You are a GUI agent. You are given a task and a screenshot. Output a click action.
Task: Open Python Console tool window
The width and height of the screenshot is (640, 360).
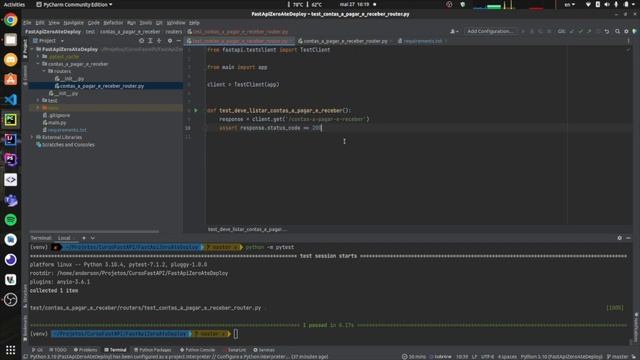[198, 350]
